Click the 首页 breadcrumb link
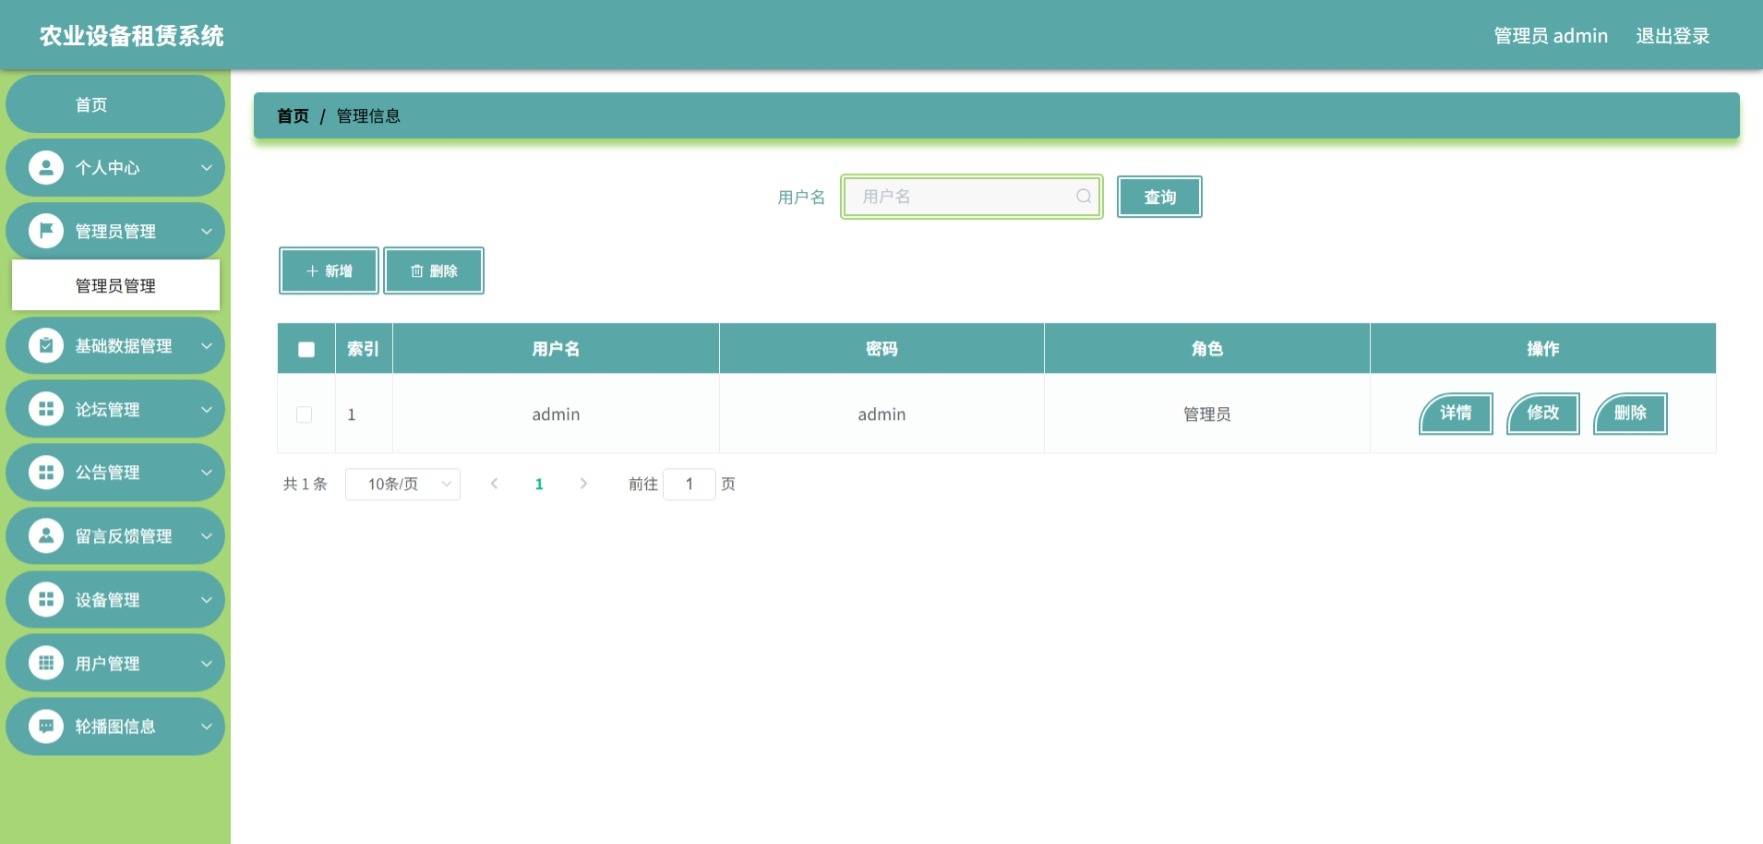 coord(293,116)
